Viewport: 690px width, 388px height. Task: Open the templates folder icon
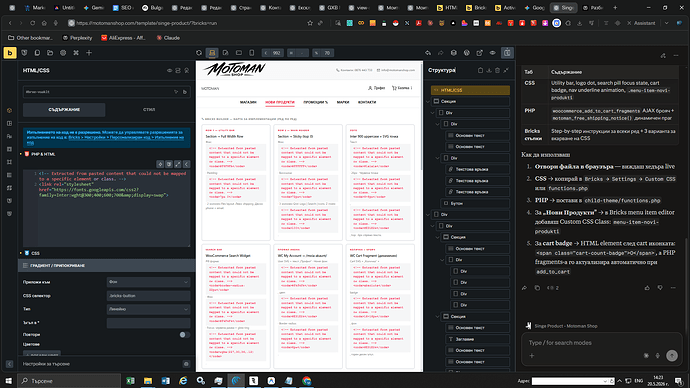(50, 53)
